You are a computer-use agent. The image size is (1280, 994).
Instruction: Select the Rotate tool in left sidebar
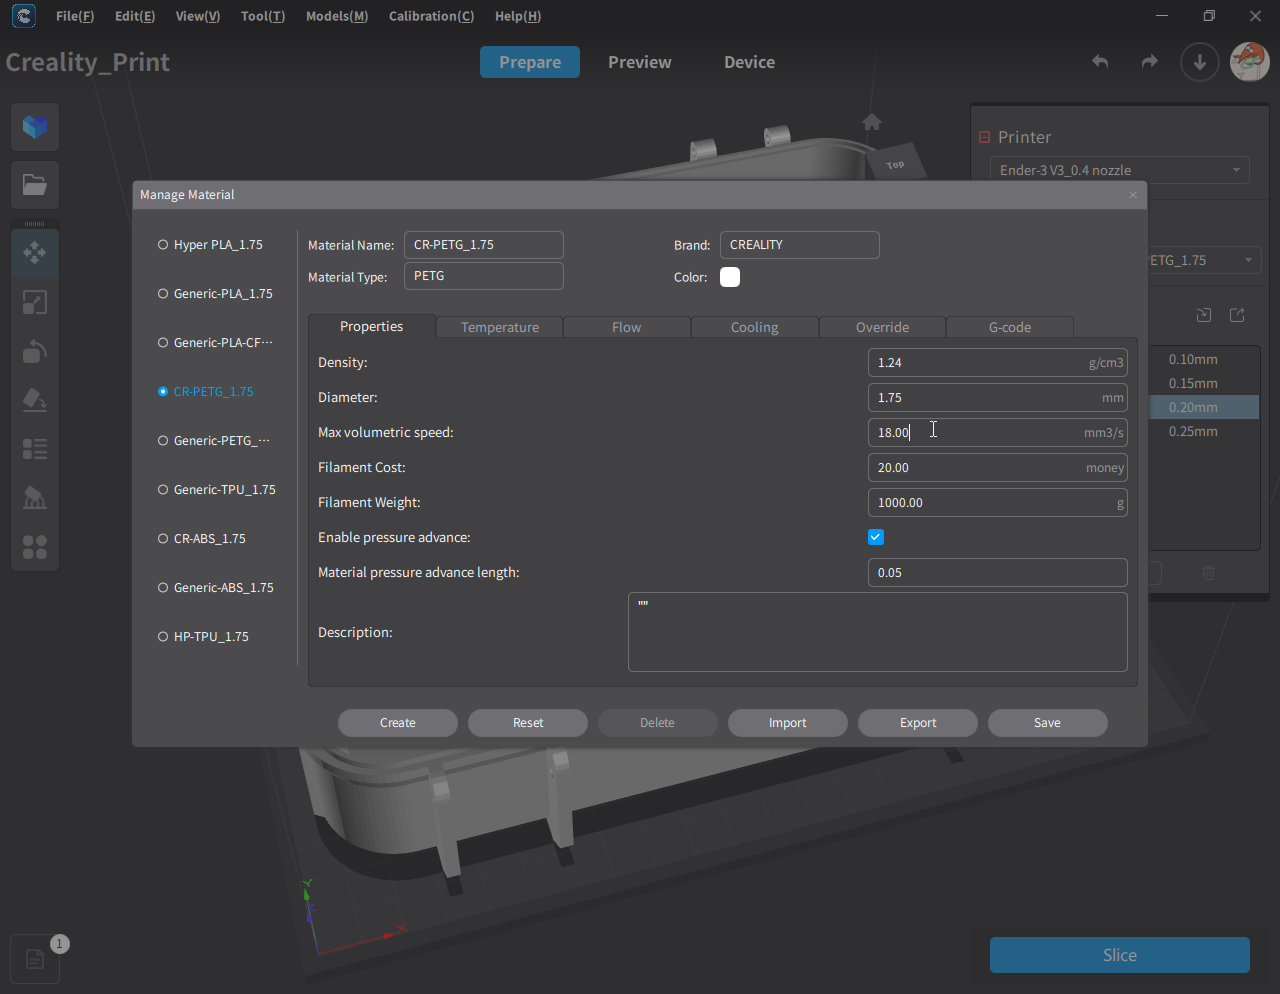point(35,351)
